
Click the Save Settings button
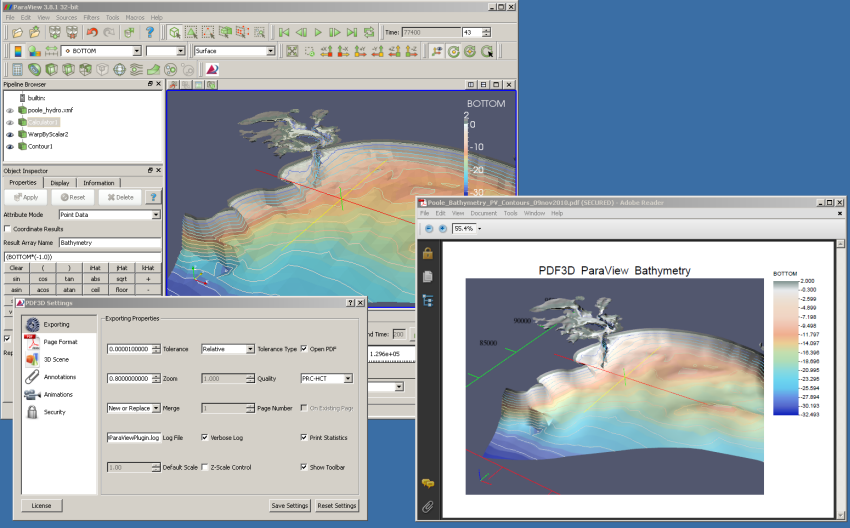(290, 506)
